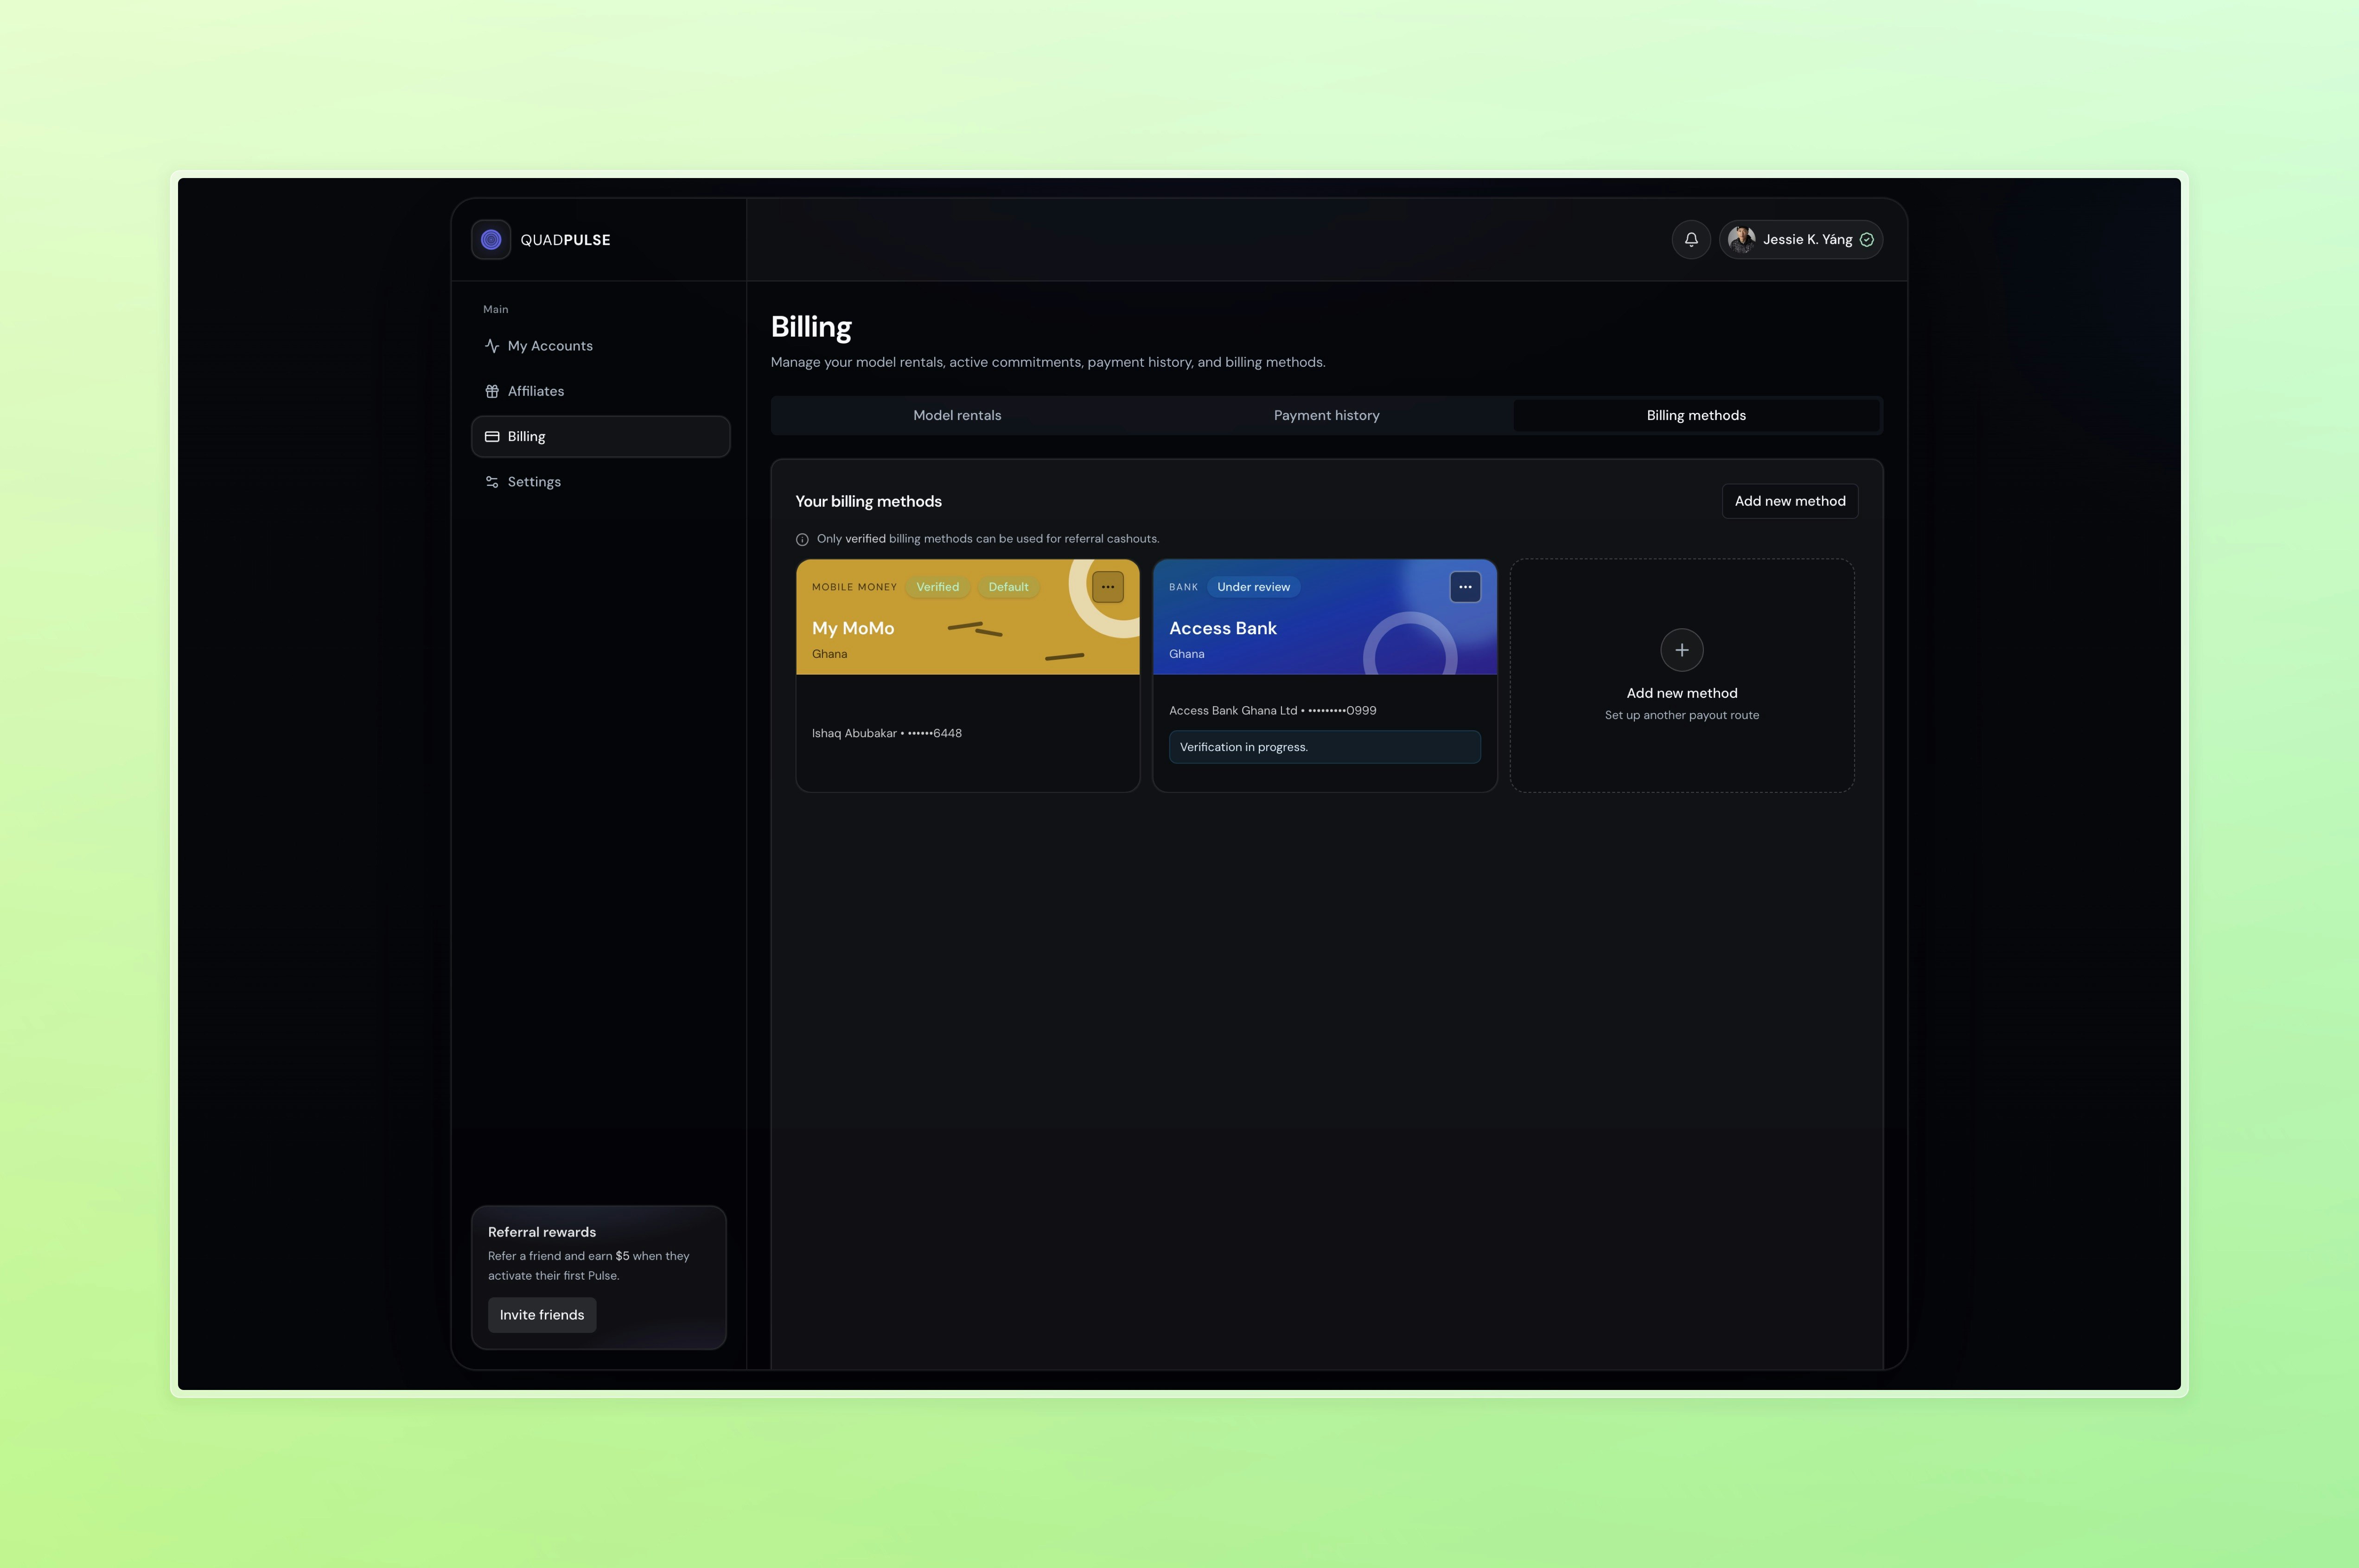Click the info icon beside verified notice

(802, 540)
